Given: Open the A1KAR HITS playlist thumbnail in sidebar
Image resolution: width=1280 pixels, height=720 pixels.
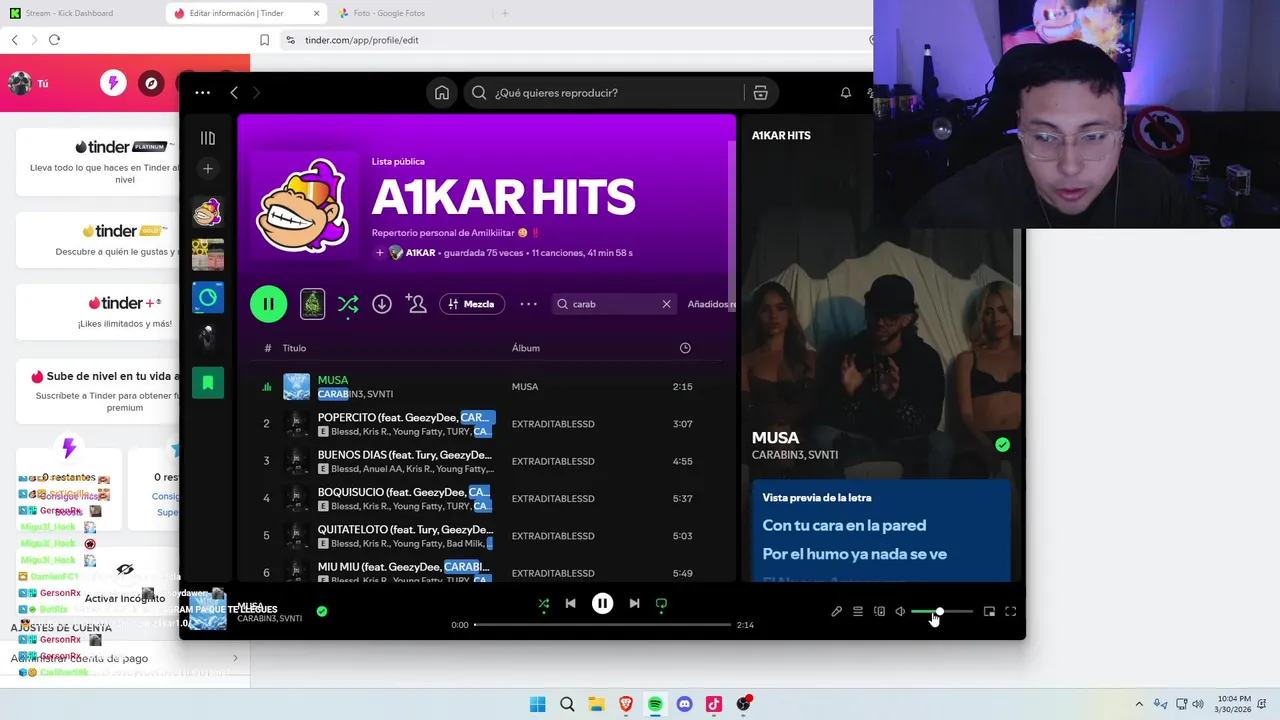Looking at the screenshot, I should [x=208, y=212].
